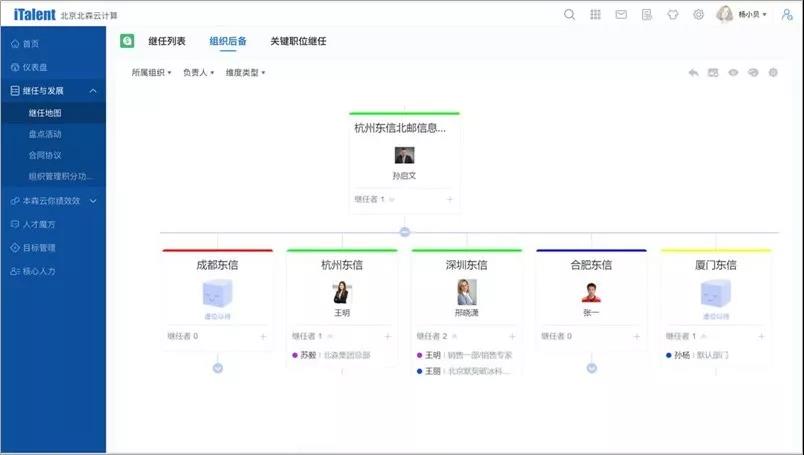Open 所属组织 filter dropdown
This screenshot has width=804, height=455.
click(x=151, y=73)
